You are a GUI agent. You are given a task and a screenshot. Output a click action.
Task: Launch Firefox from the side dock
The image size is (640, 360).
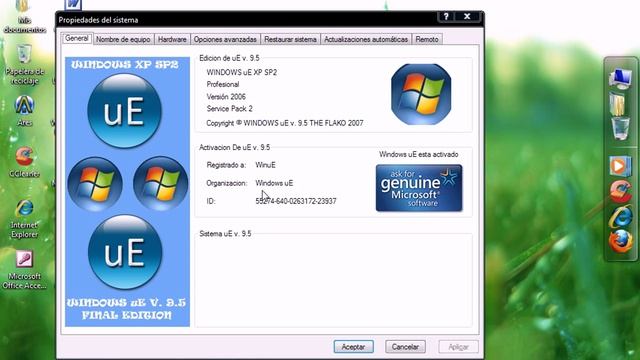click(x=620, y=242)
